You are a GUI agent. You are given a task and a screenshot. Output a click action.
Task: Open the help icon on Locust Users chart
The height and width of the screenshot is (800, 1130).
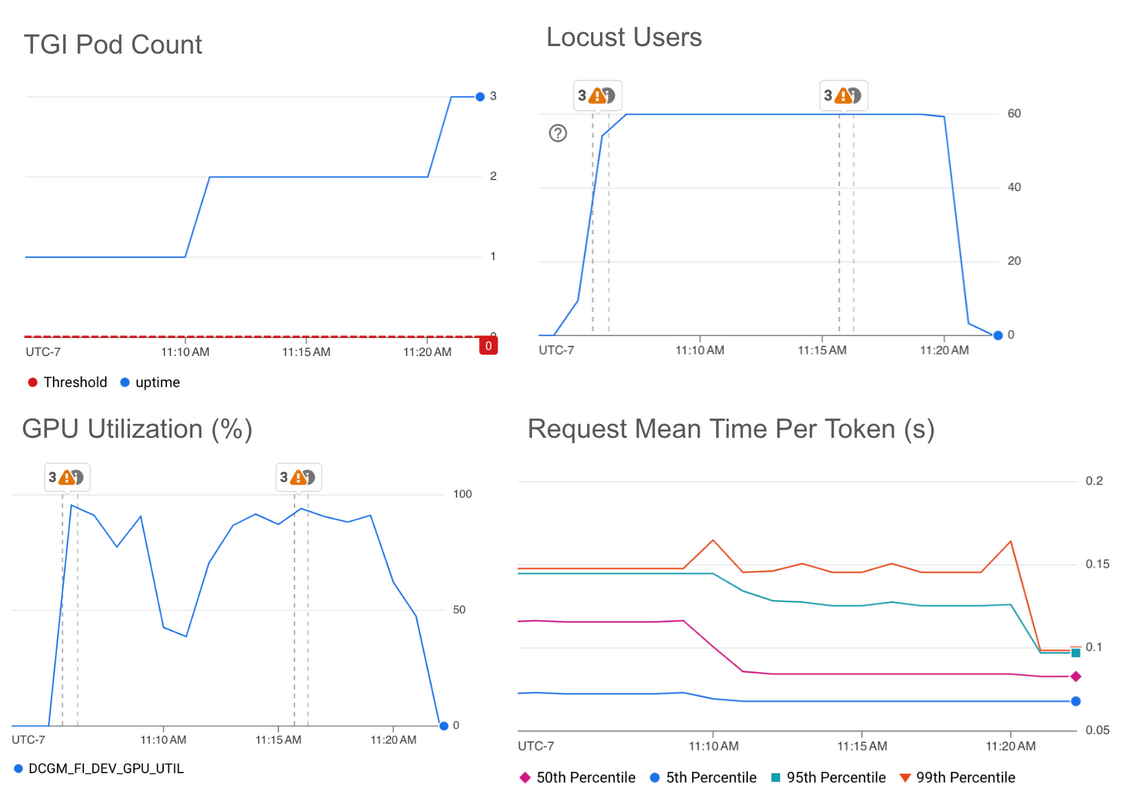(558, 133)
